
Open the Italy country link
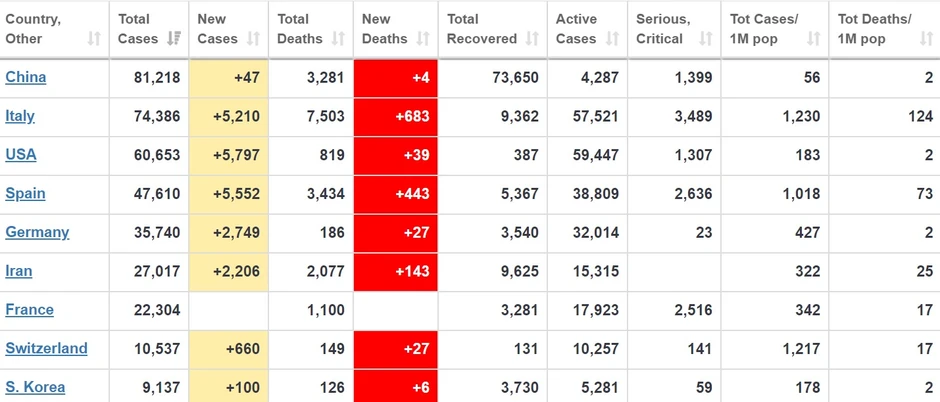coord(20,116)
